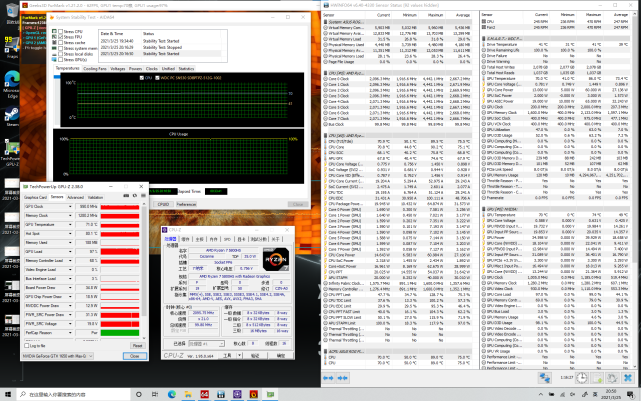This screenshot has width=641, height=401.
Task: Click the Preferences button in AIDA64
Action: [x=187, y=203]
